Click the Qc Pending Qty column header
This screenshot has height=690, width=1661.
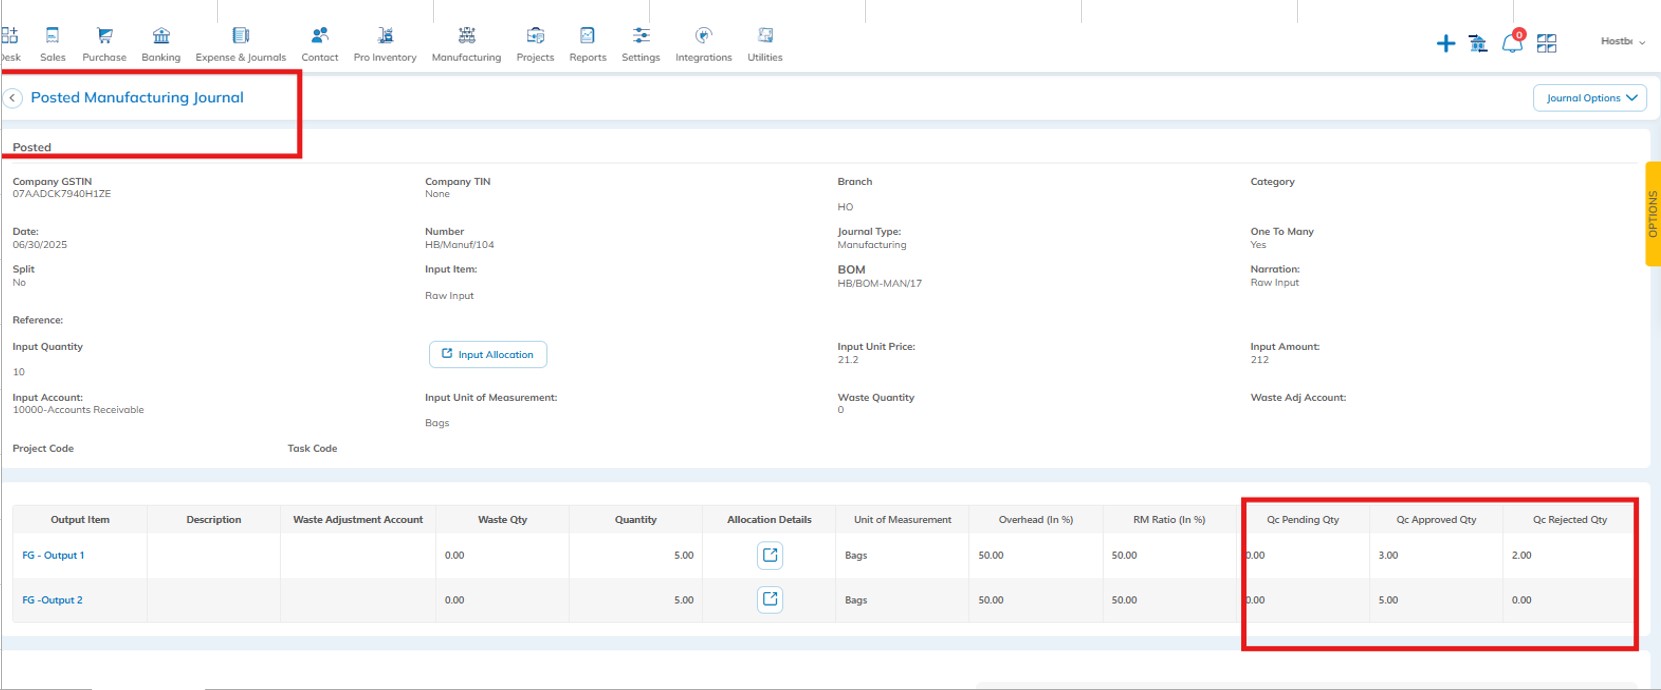click(1303, 520)
